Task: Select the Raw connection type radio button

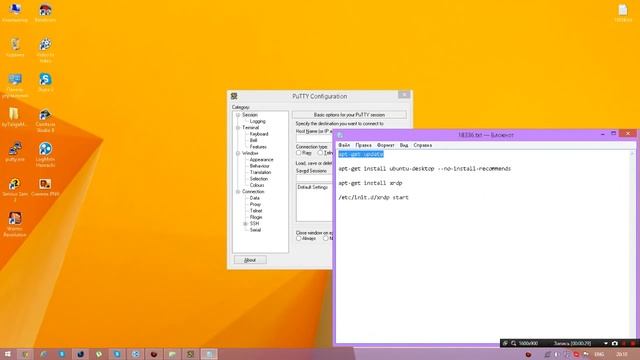Action: tap(299, 153)
